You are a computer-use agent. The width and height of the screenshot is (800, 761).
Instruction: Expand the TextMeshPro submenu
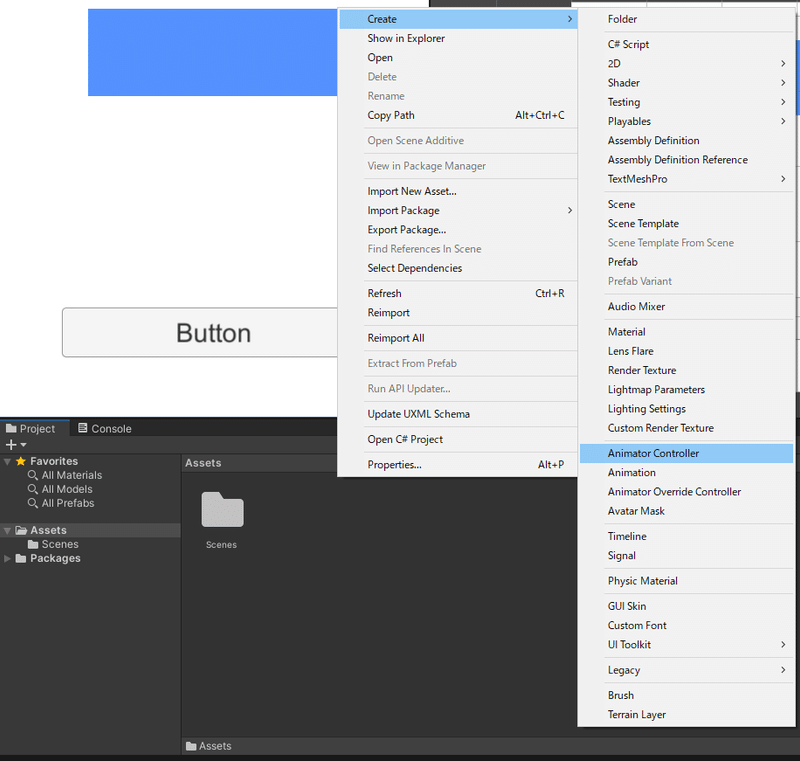[x=686, y=179]
